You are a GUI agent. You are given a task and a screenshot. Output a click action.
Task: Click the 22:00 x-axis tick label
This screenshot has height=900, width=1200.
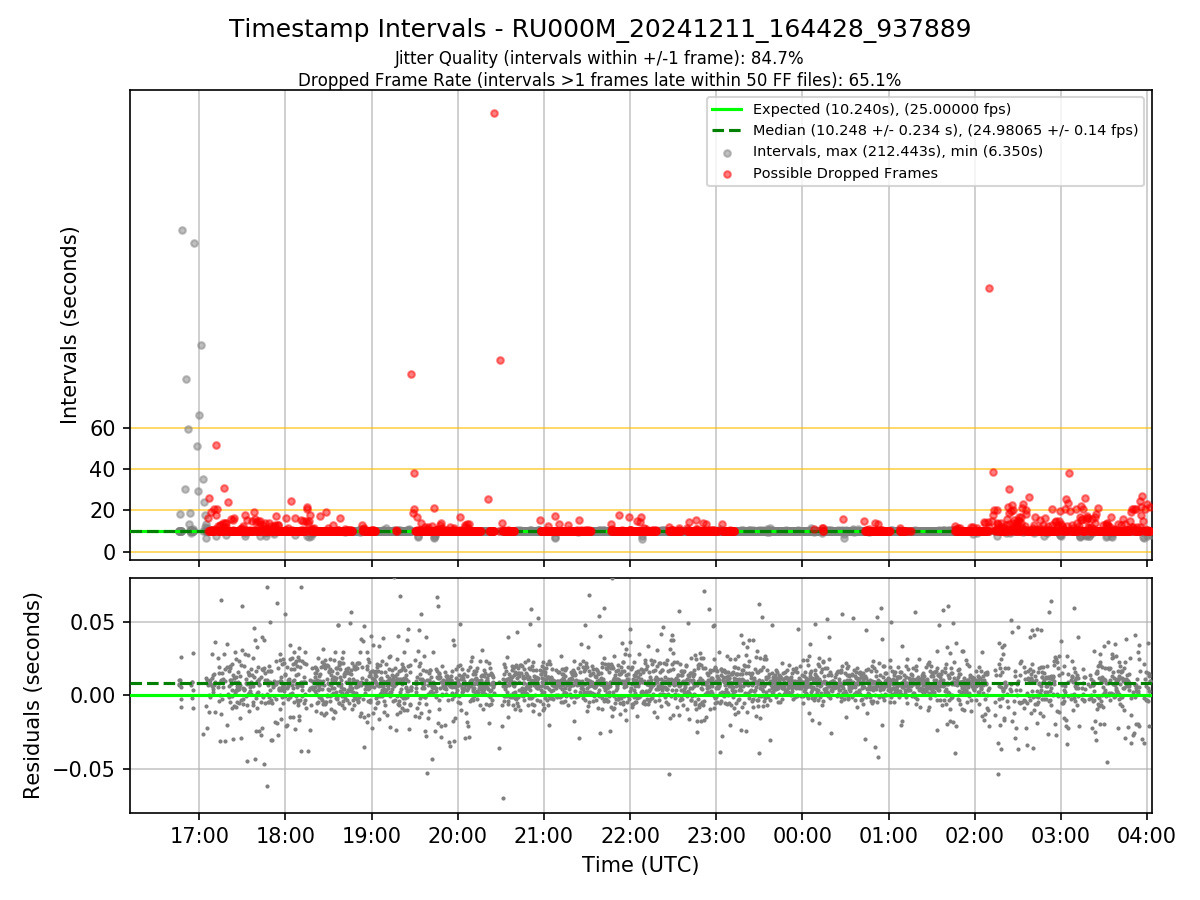click(x=630, y=834)
